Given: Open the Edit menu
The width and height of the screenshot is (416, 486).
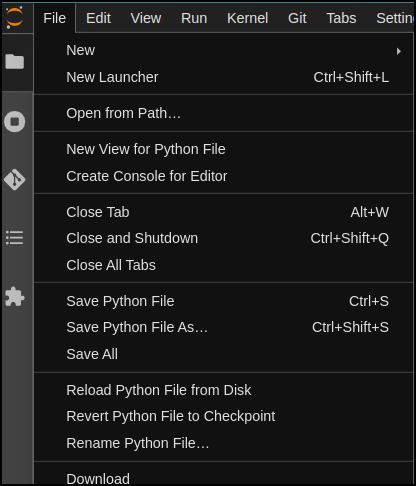Looking at the screenshot, I should [98, 18].
